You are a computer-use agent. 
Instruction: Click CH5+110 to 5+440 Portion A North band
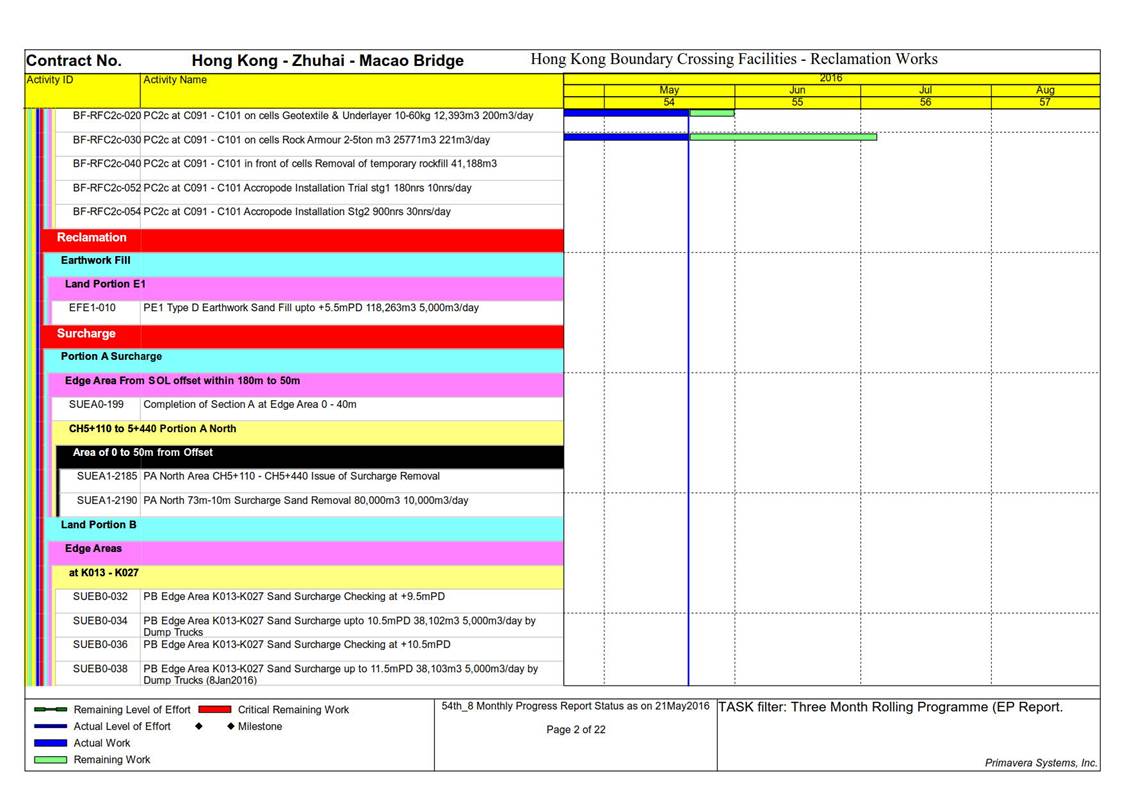[308, 432]
